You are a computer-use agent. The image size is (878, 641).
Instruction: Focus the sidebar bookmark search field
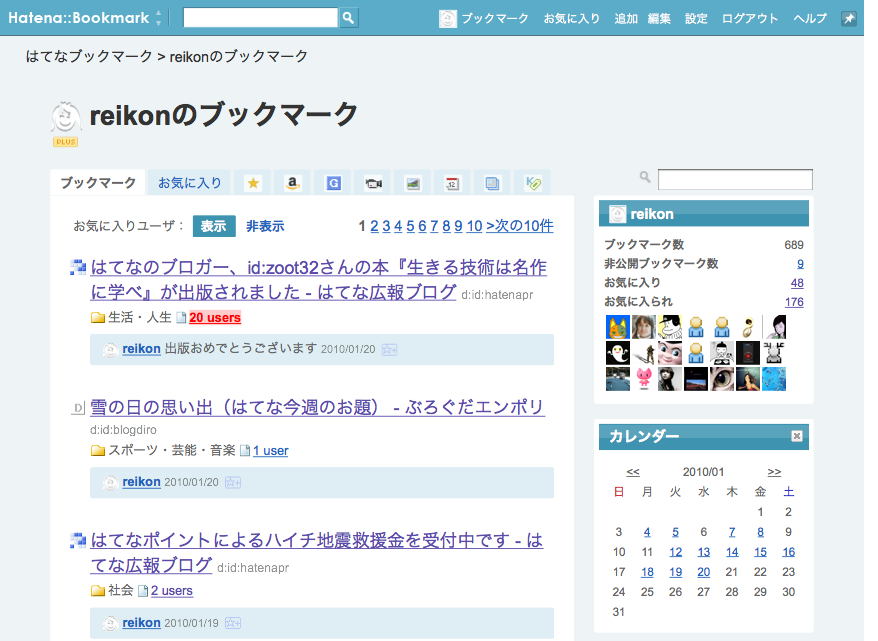pyautogui.click(x=735, y=180)
